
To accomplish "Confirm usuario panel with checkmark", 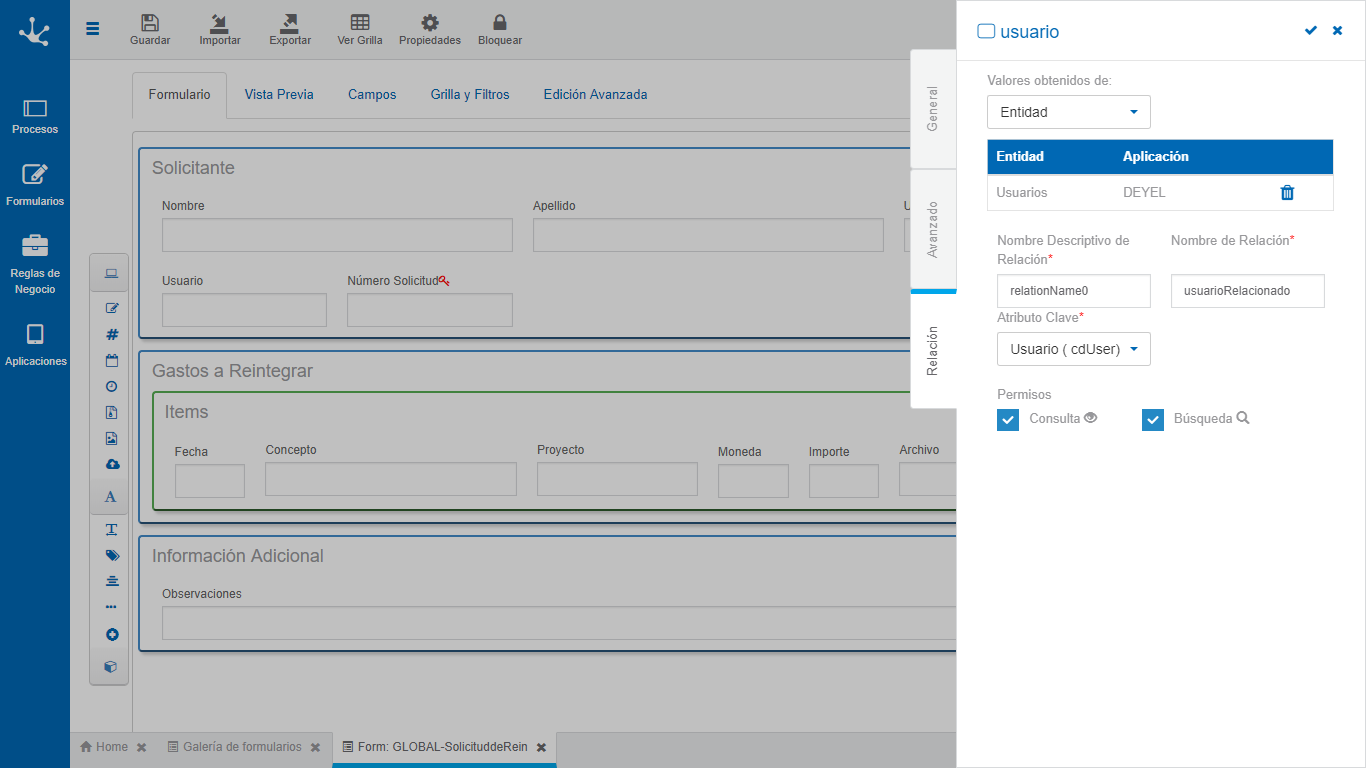I will tap(1311, 31).
